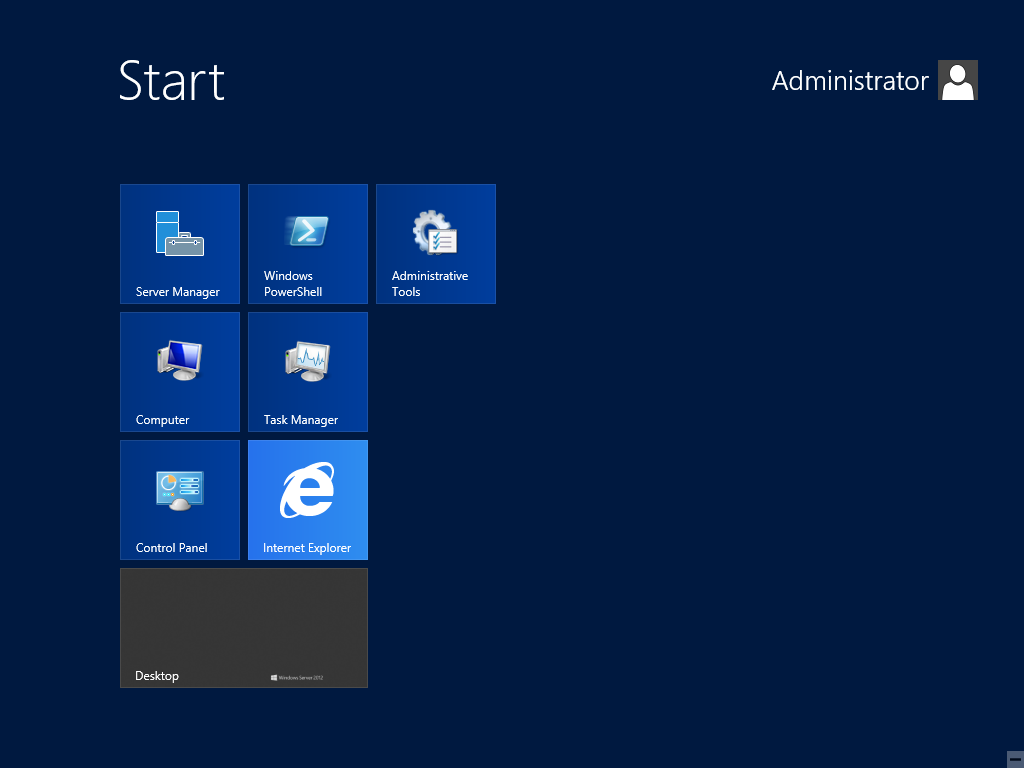1024x768 pixels.
Task: Open the Server Manager tile
Action: pos(180,244)
